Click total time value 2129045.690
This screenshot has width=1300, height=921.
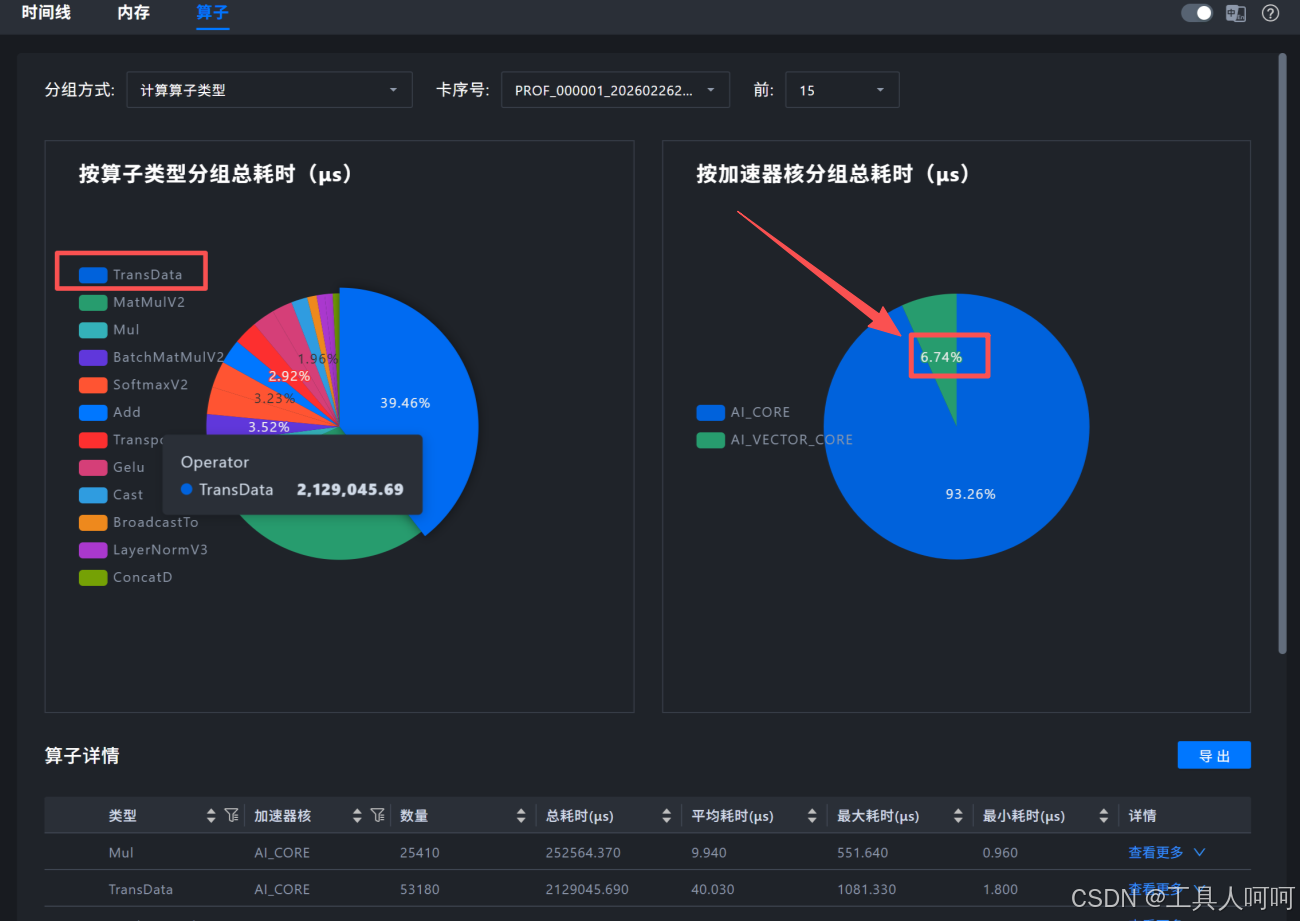[x=587, y=889]
